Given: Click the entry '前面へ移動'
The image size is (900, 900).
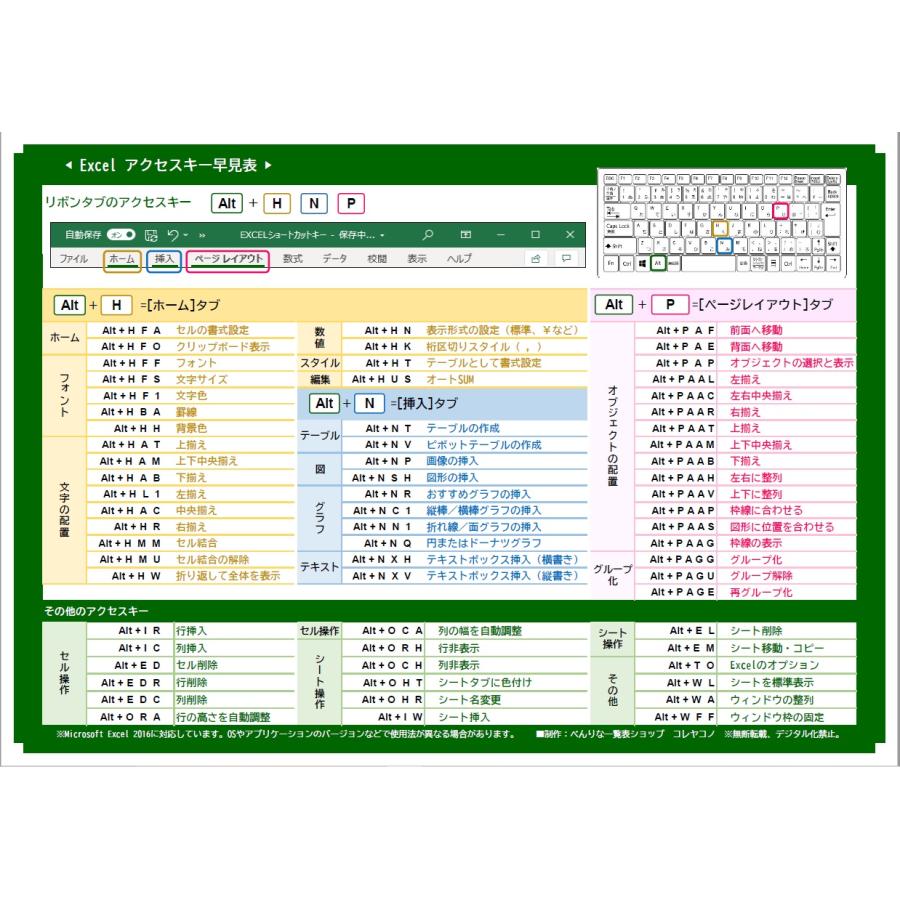Looking at the screenshot, I should (756, 330).
